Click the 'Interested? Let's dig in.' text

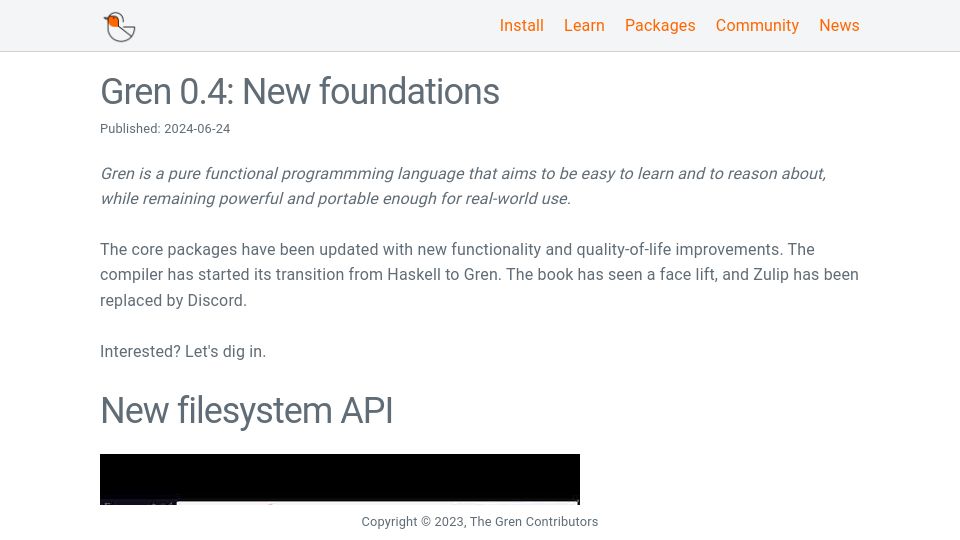pos(183,351)
